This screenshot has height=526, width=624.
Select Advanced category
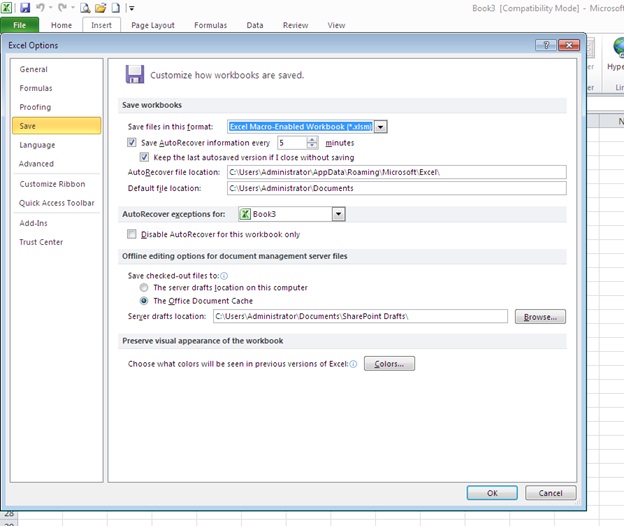[57, 164]
